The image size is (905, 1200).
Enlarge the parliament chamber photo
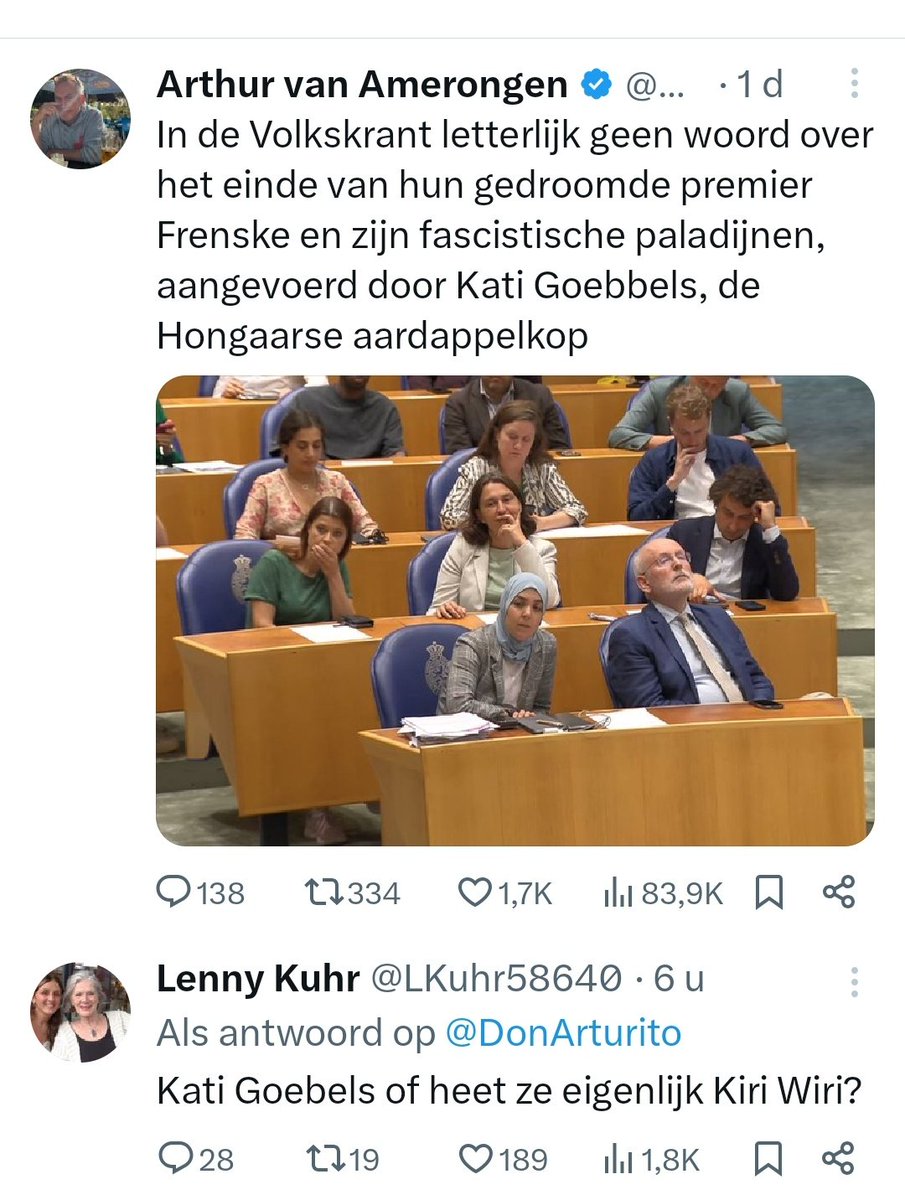[515, 610]
